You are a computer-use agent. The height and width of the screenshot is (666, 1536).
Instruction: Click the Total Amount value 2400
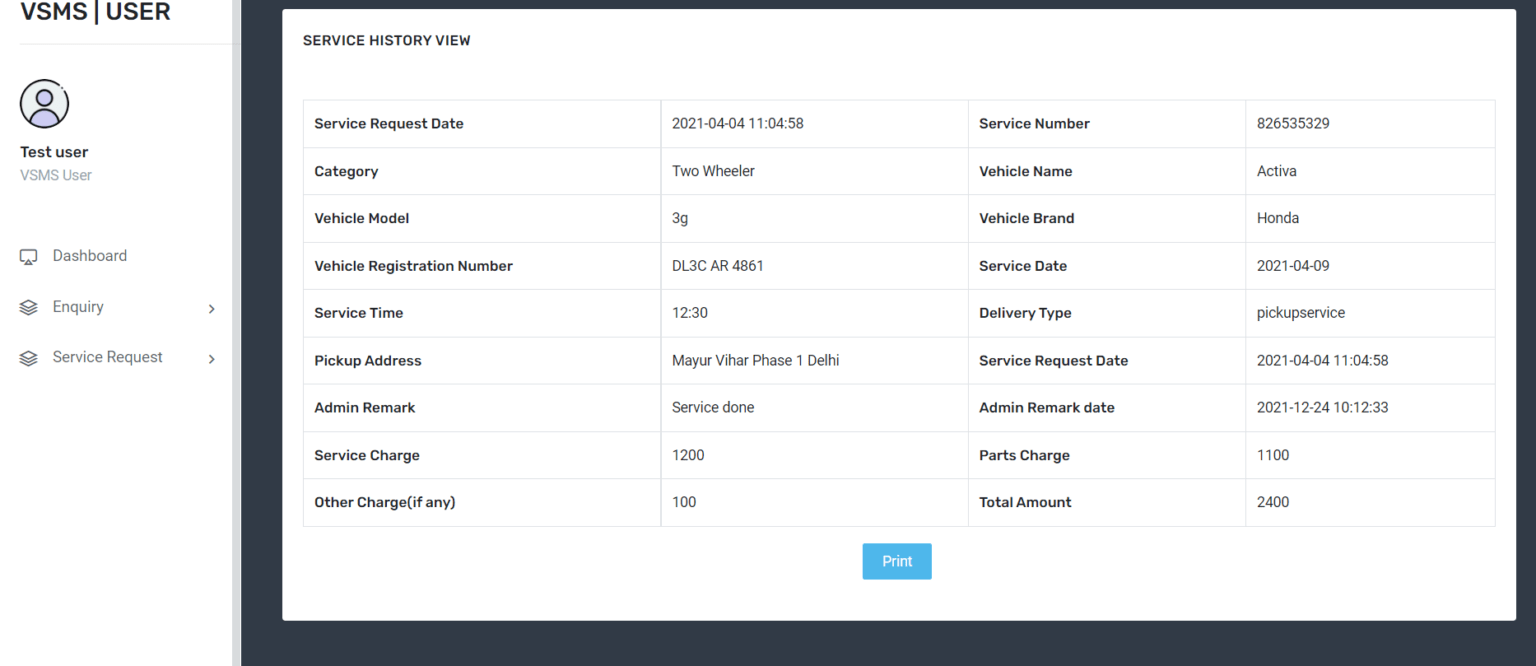point(1272,502)
